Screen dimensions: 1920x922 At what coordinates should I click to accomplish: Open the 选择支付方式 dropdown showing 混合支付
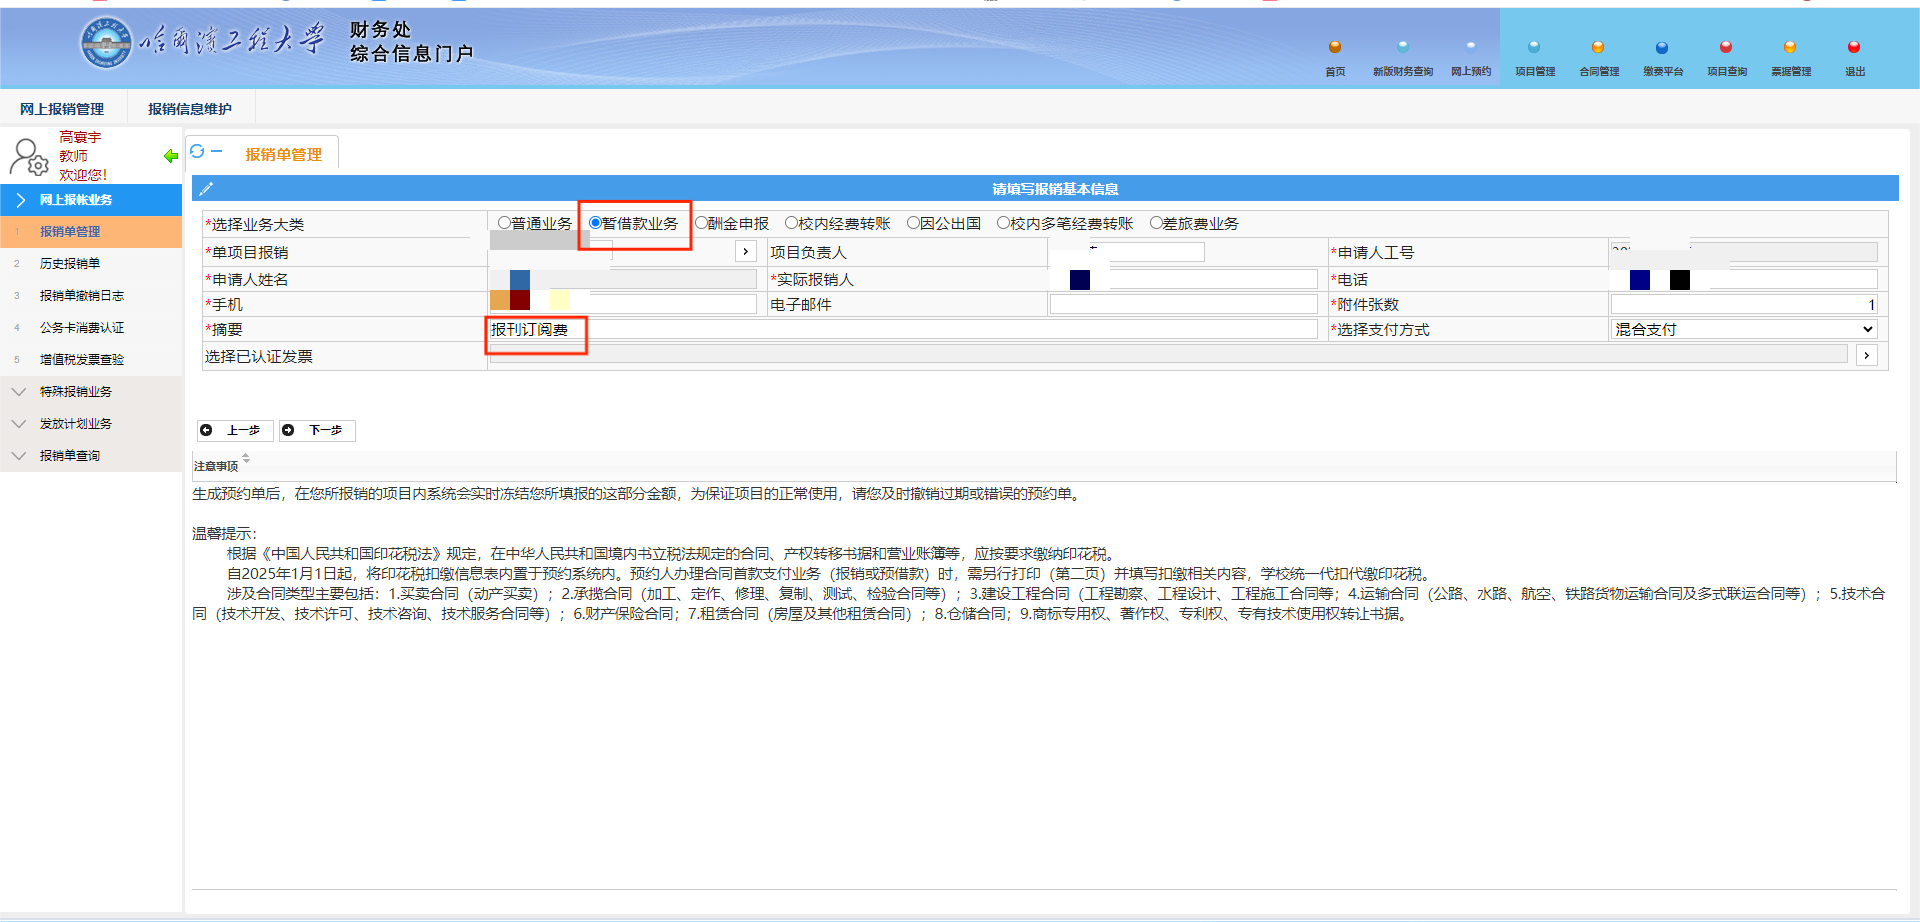(1743, 329)
